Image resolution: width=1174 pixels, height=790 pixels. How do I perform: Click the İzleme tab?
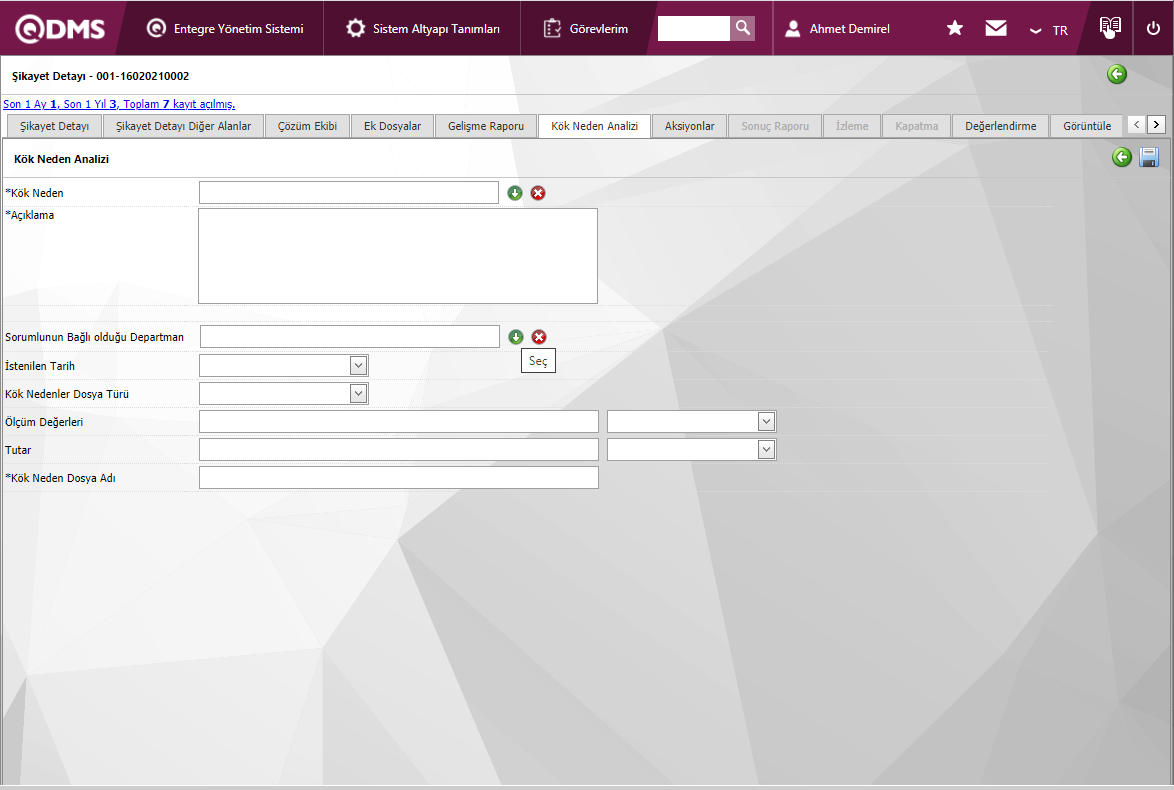tap(852, 126)
